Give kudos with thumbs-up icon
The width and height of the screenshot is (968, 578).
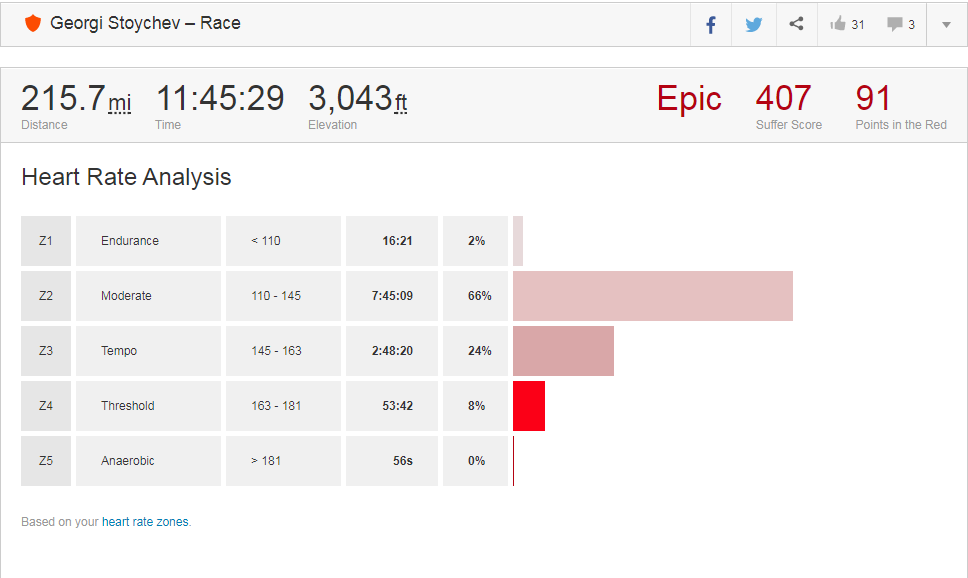point(838,24)
